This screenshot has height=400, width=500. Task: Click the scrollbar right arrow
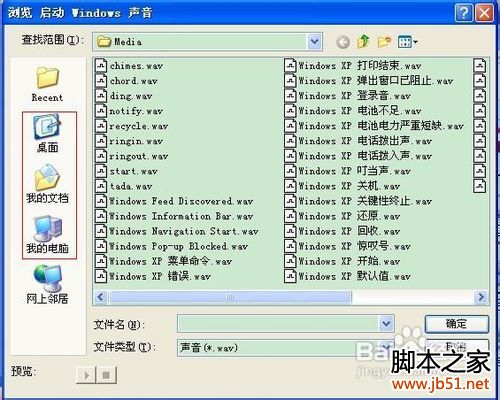coord(481,297)
